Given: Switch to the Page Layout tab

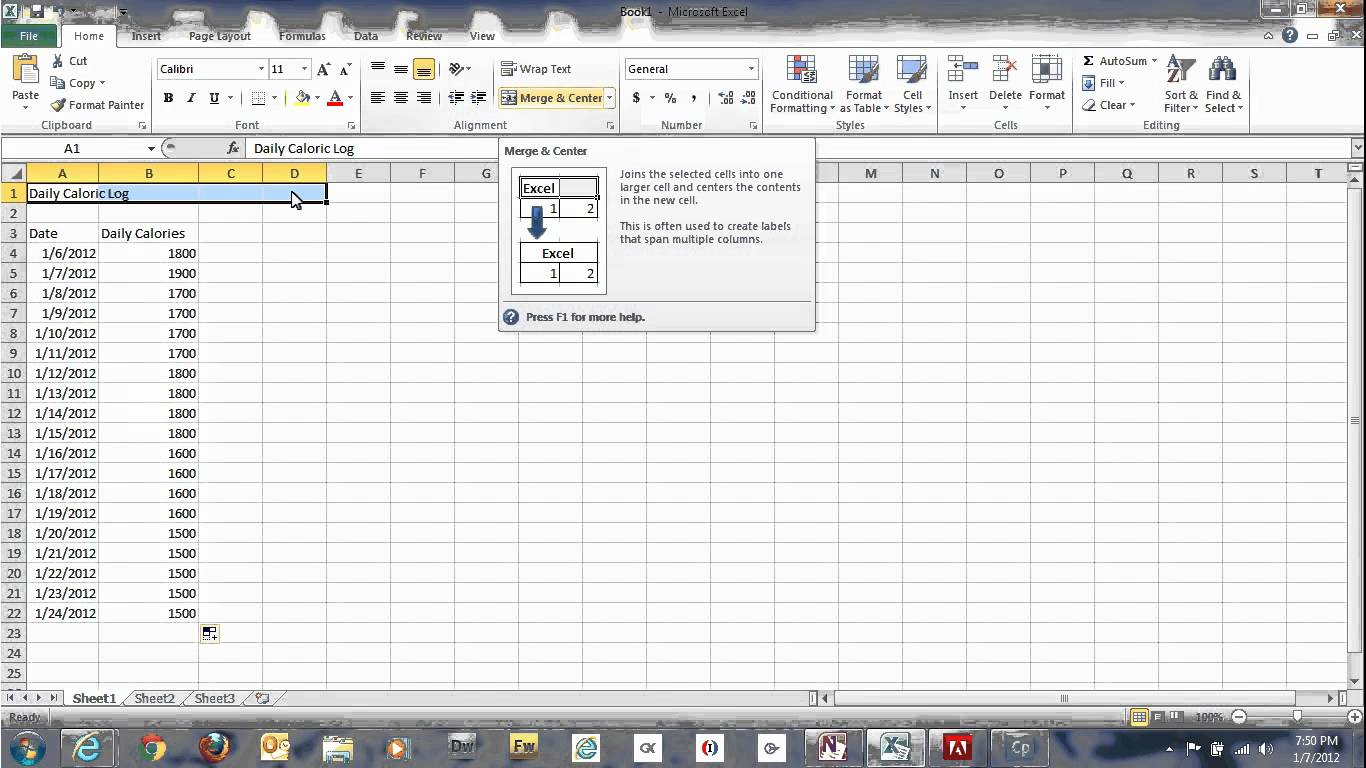Looking at the screenshot, I should [220, 36].
